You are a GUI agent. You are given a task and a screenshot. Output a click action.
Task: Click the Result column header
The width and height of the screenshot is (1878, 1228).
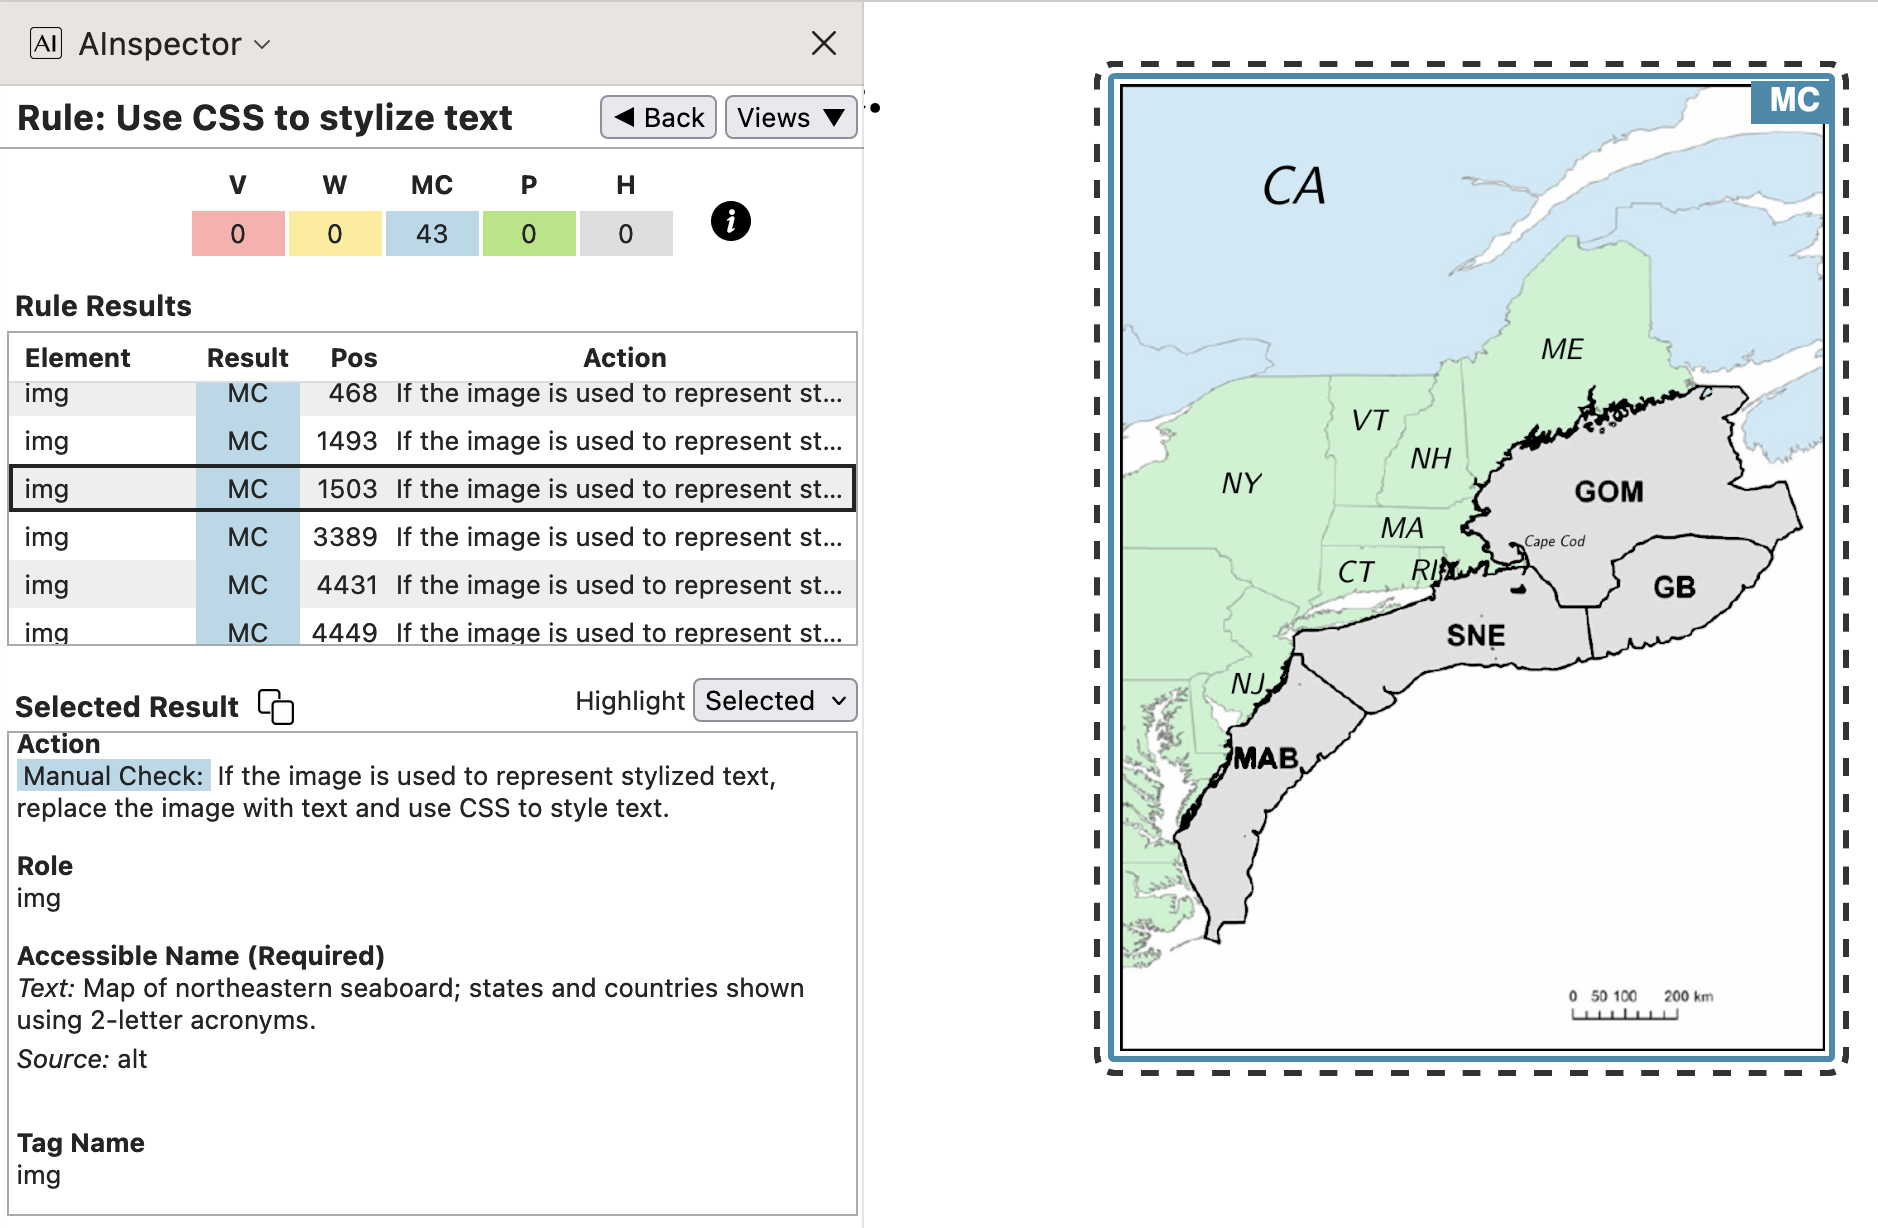[x=247, y=358]
